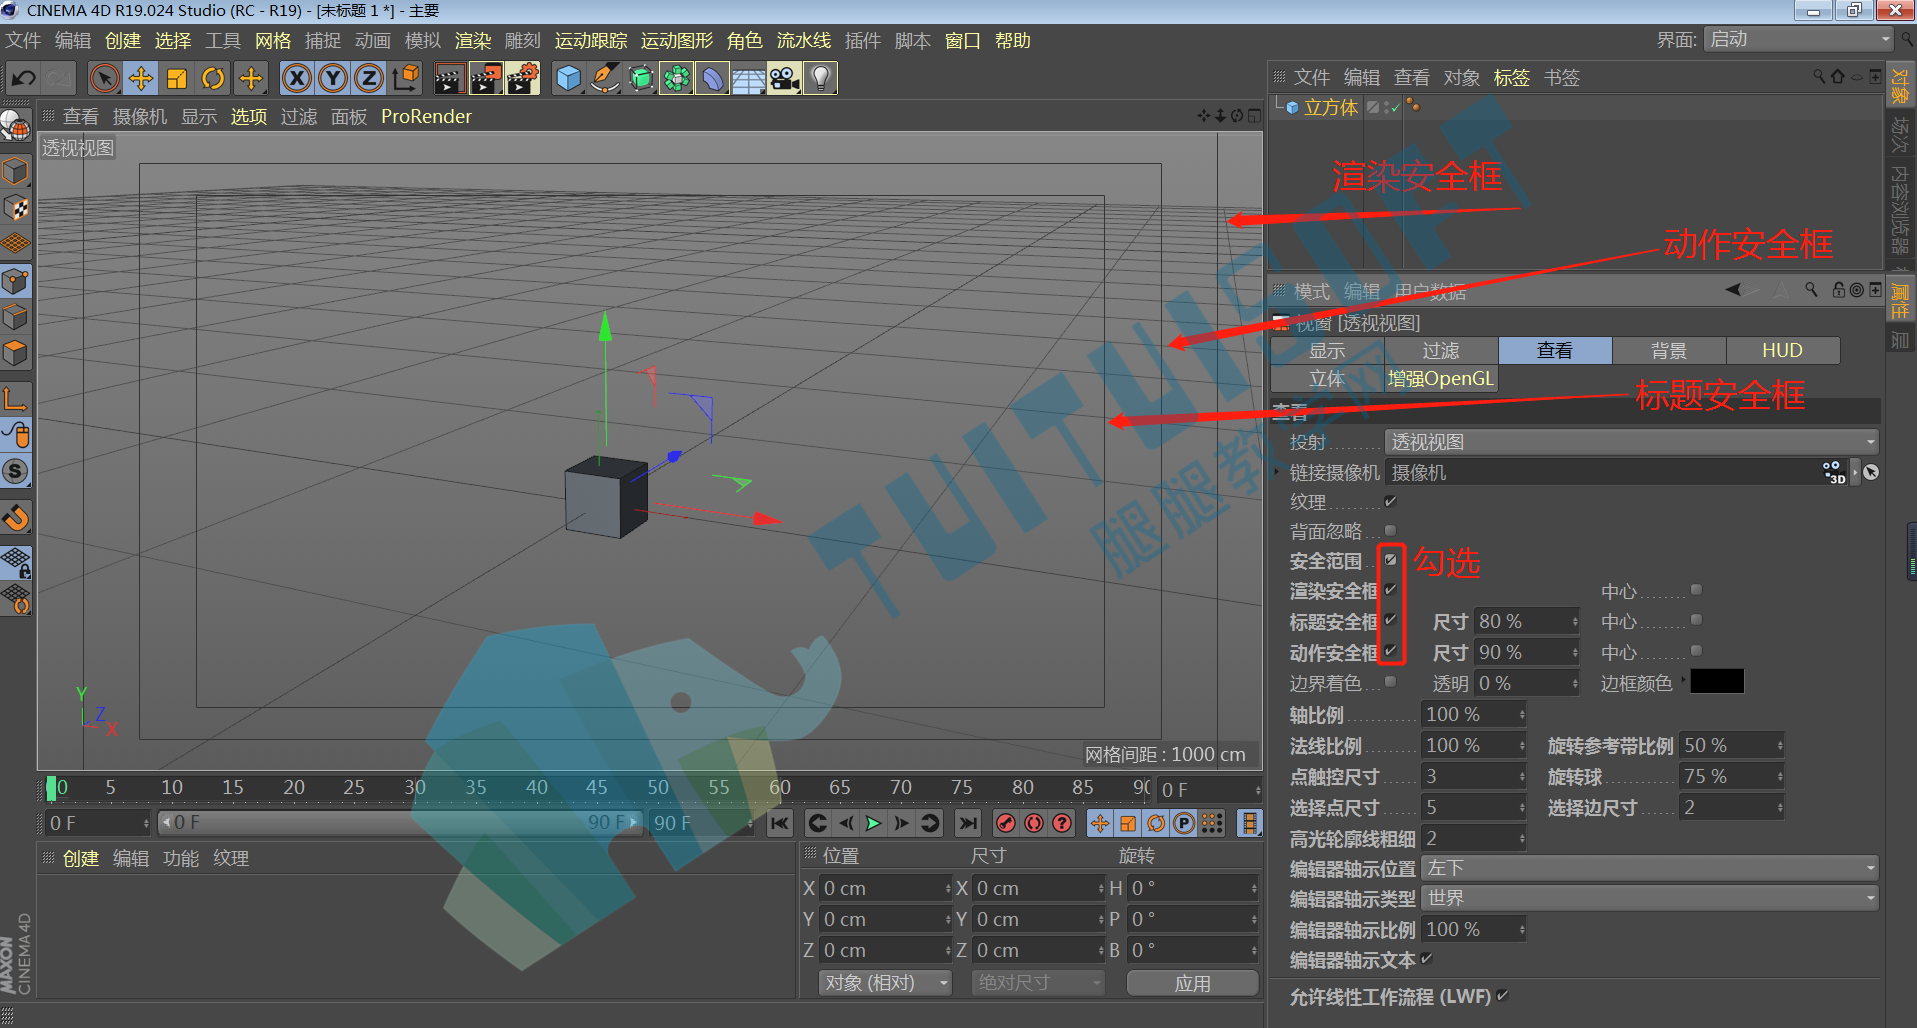This screenshot has height=1028, width=1917.
Task: Toggle 标题安全框 checkbox
Action: (x=1390, y=621)
